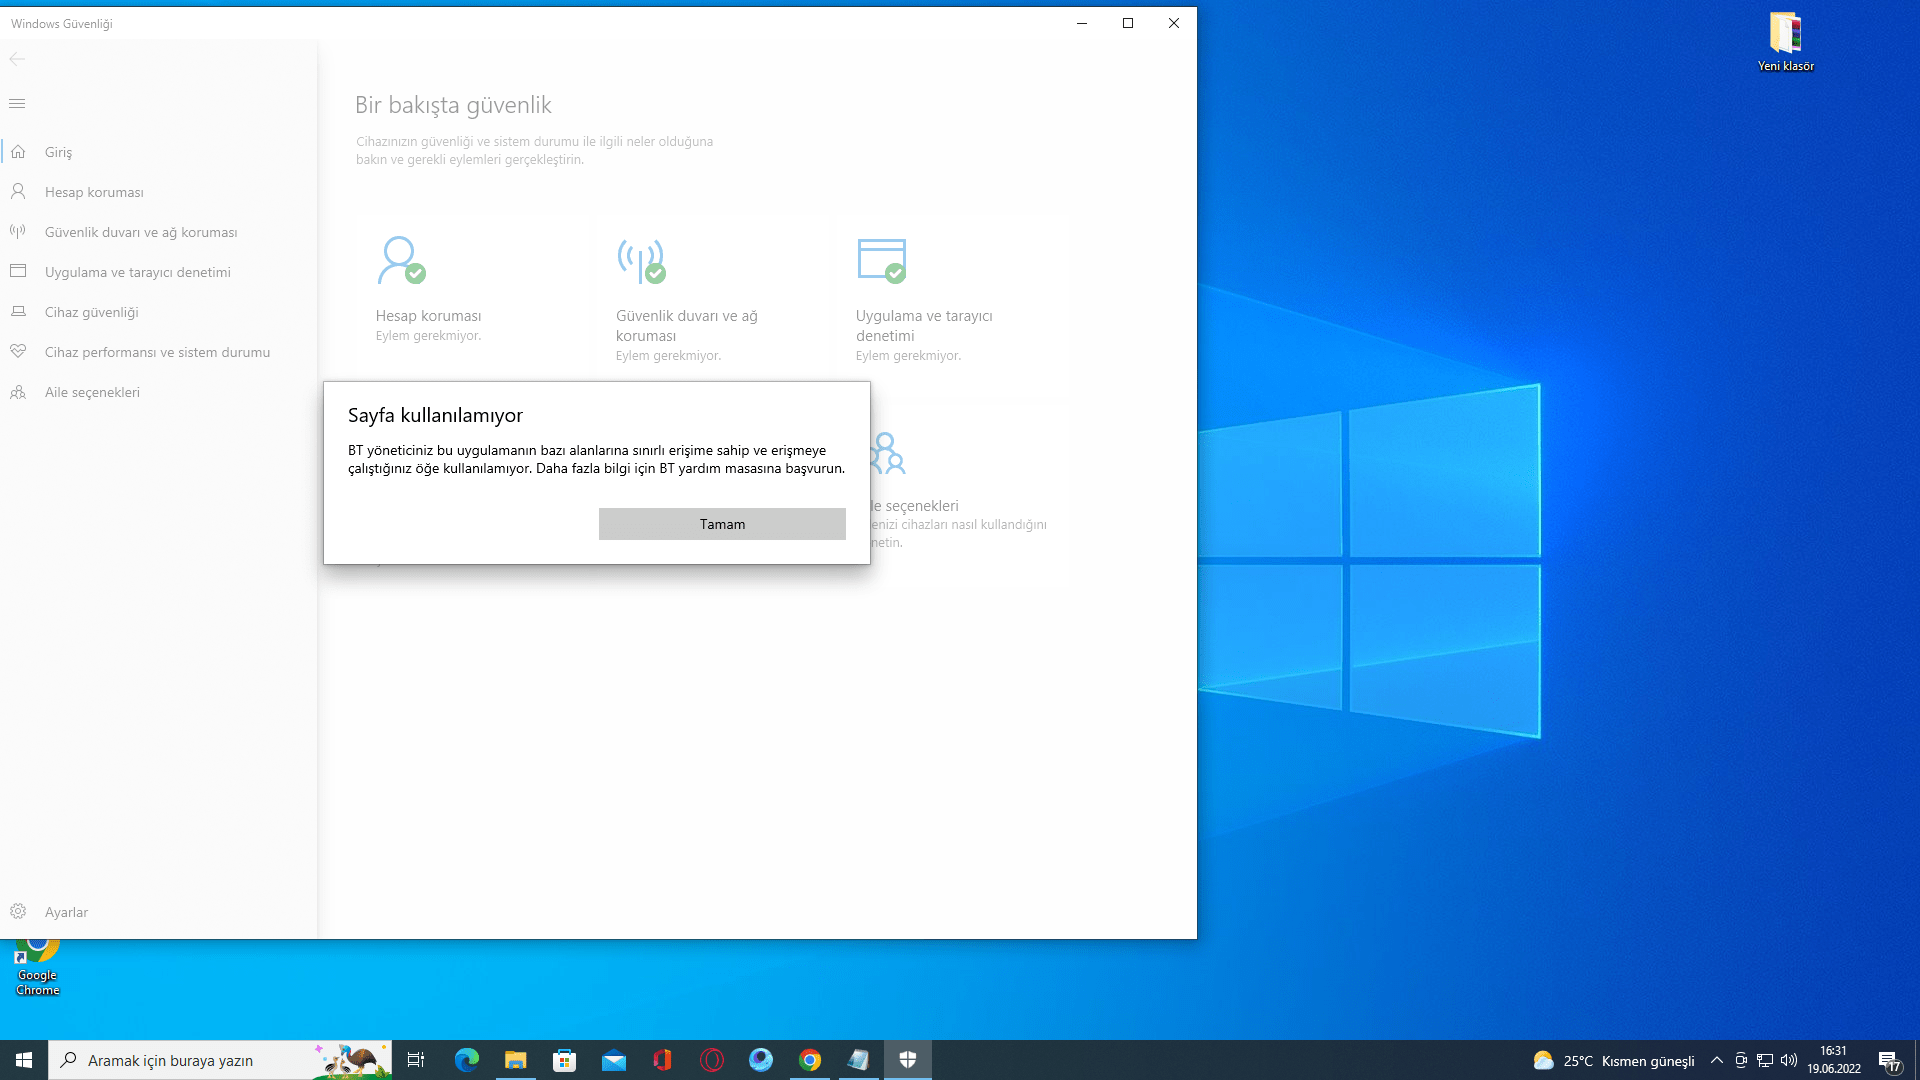Open the weather widget 25°C Kısmen güneşli
This screenshot has height=1080, width=1920.
pyautogui.click(x=1614, y=1060)
